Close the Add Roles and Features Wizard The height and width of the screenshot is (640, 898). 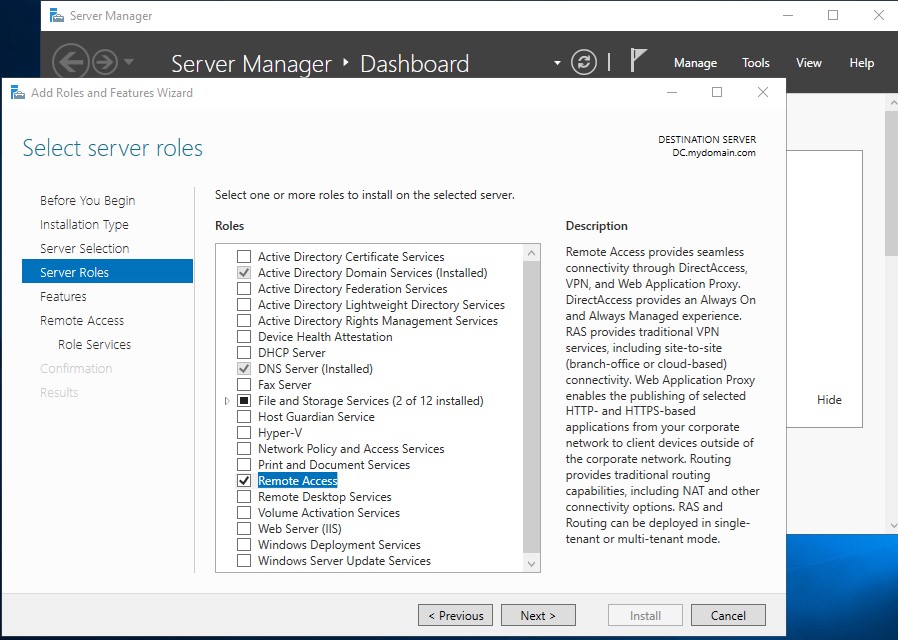tap(763, 92)
